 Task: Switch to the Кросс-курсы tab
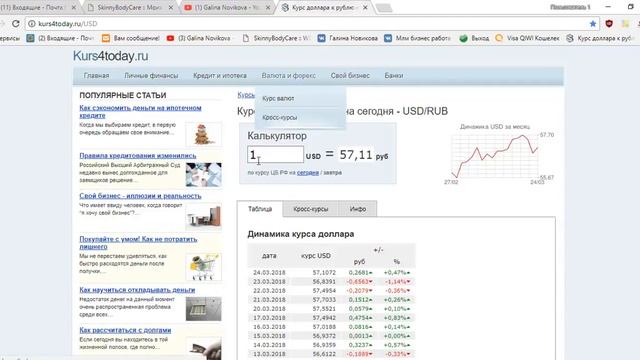(x=311, y=209)
